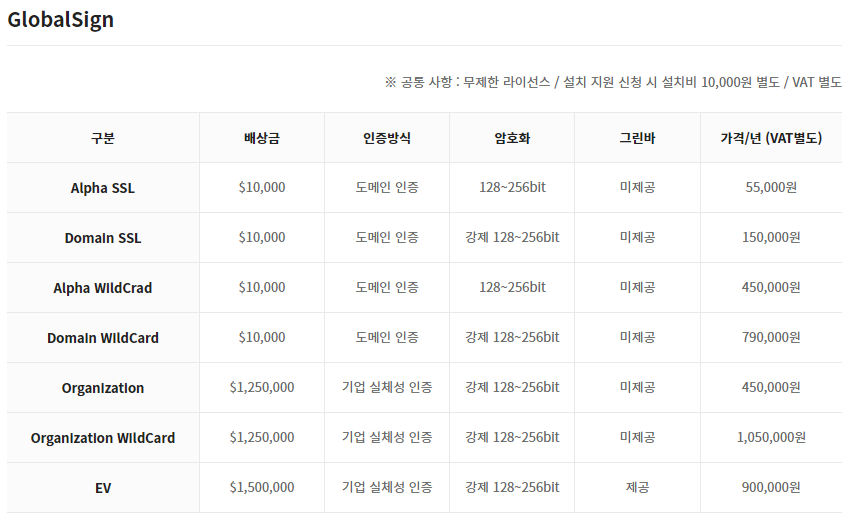The image size is (849, 518).
Task: Click Alpha SSL's 도메인 인증 cell
Action: (x=387, y=187)
